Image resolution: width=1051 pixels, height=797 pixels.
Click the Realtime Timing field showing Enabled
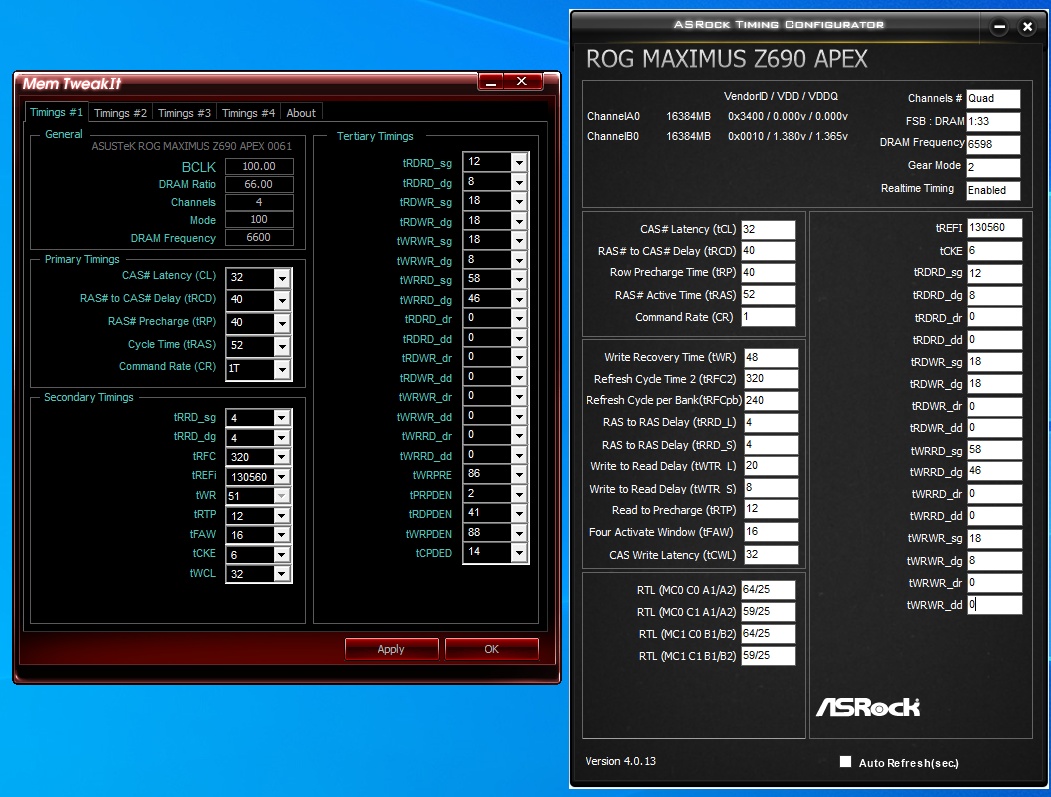(993, 190)
